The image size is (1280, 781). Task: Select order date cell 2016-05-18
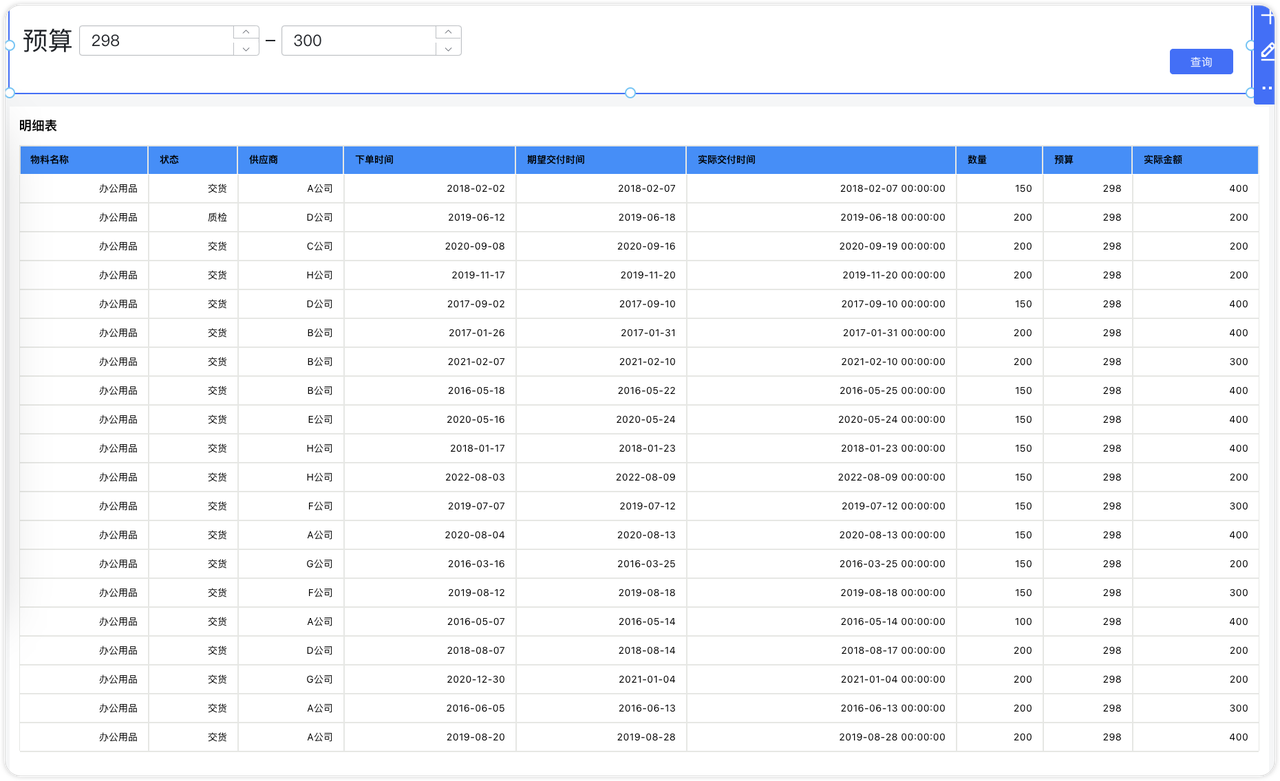430,391
